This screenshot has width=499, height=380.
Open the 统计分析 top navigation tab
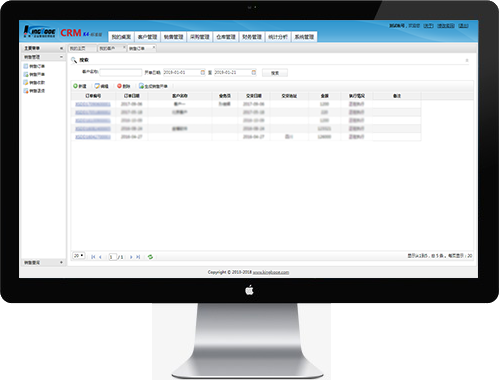(x=278, y=37)
